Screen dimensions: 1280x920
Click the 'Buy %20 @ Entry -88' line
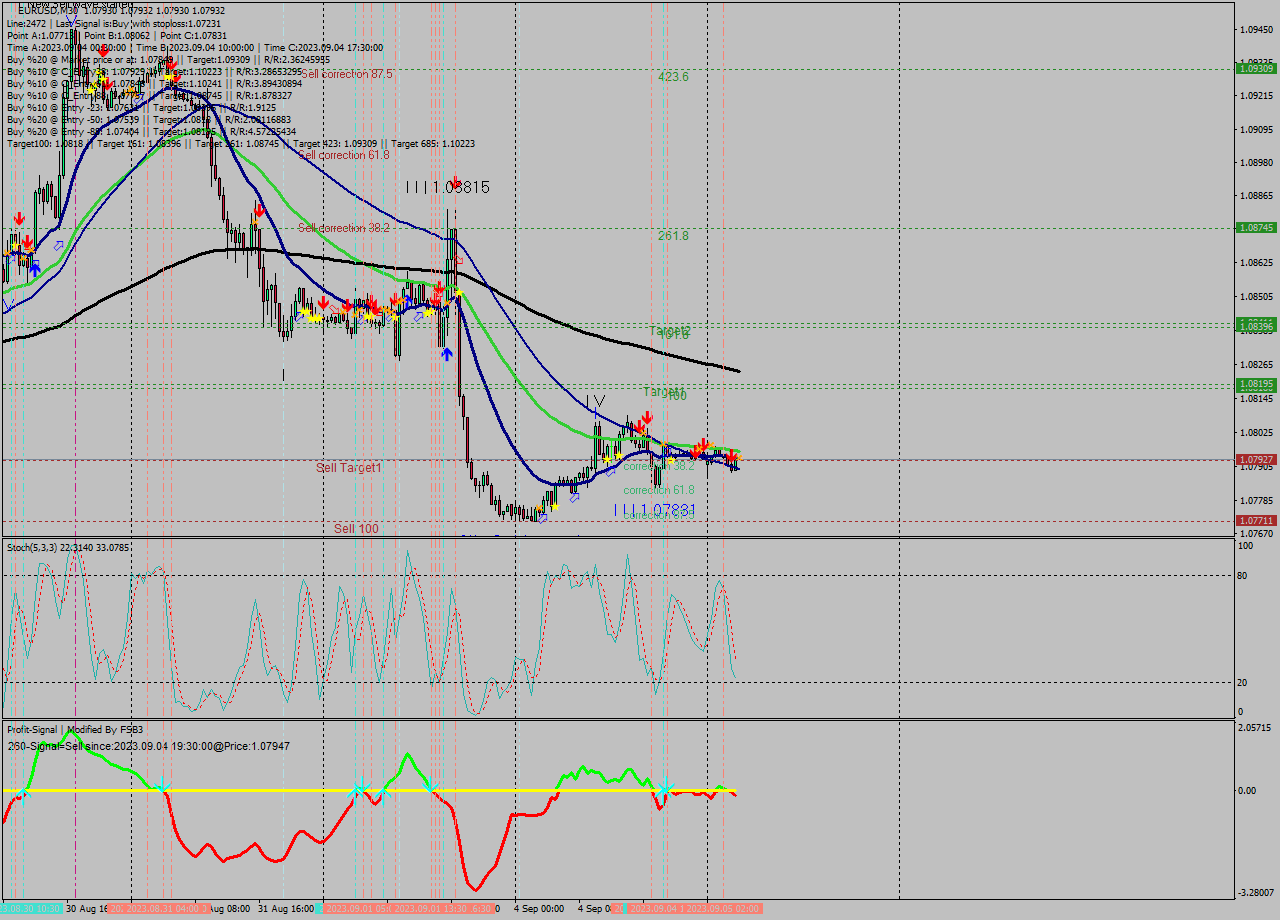pyautogui.click(x=150, y=131)
